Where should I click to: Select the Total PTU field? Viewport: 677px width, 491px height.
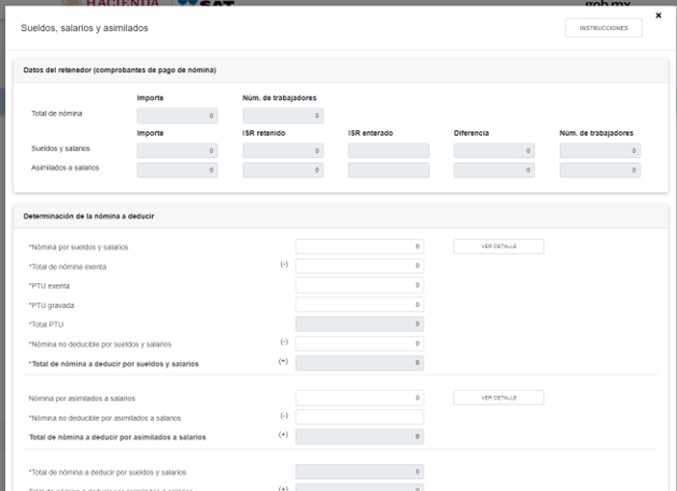[359, 324]
